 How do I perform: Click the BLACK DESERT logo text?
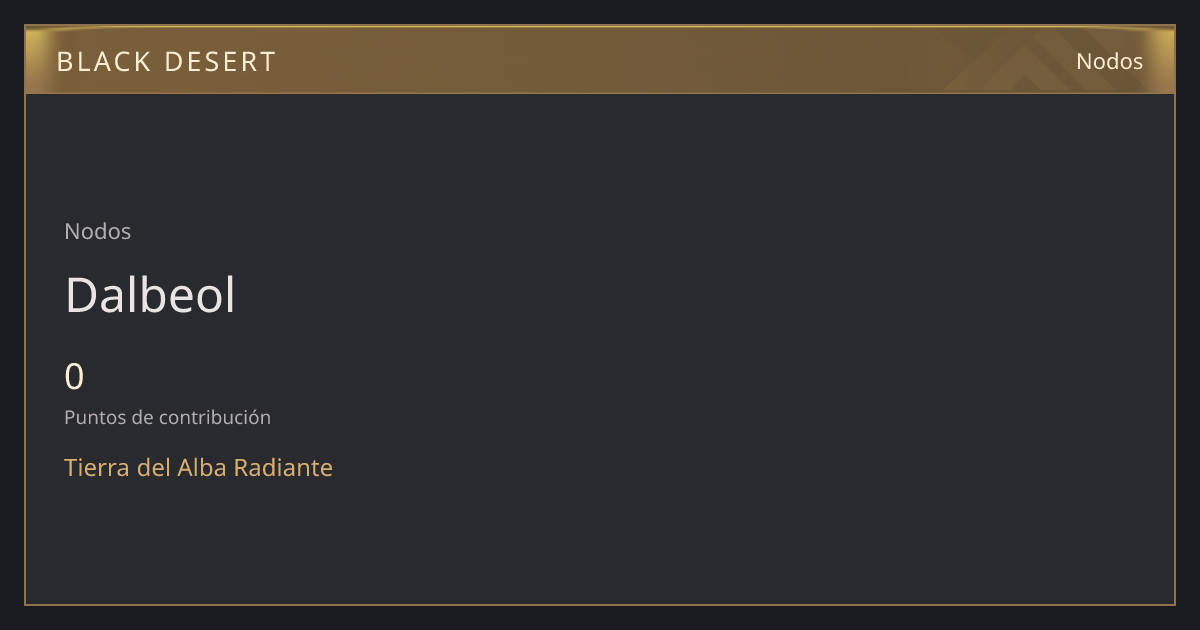point(166,62)
